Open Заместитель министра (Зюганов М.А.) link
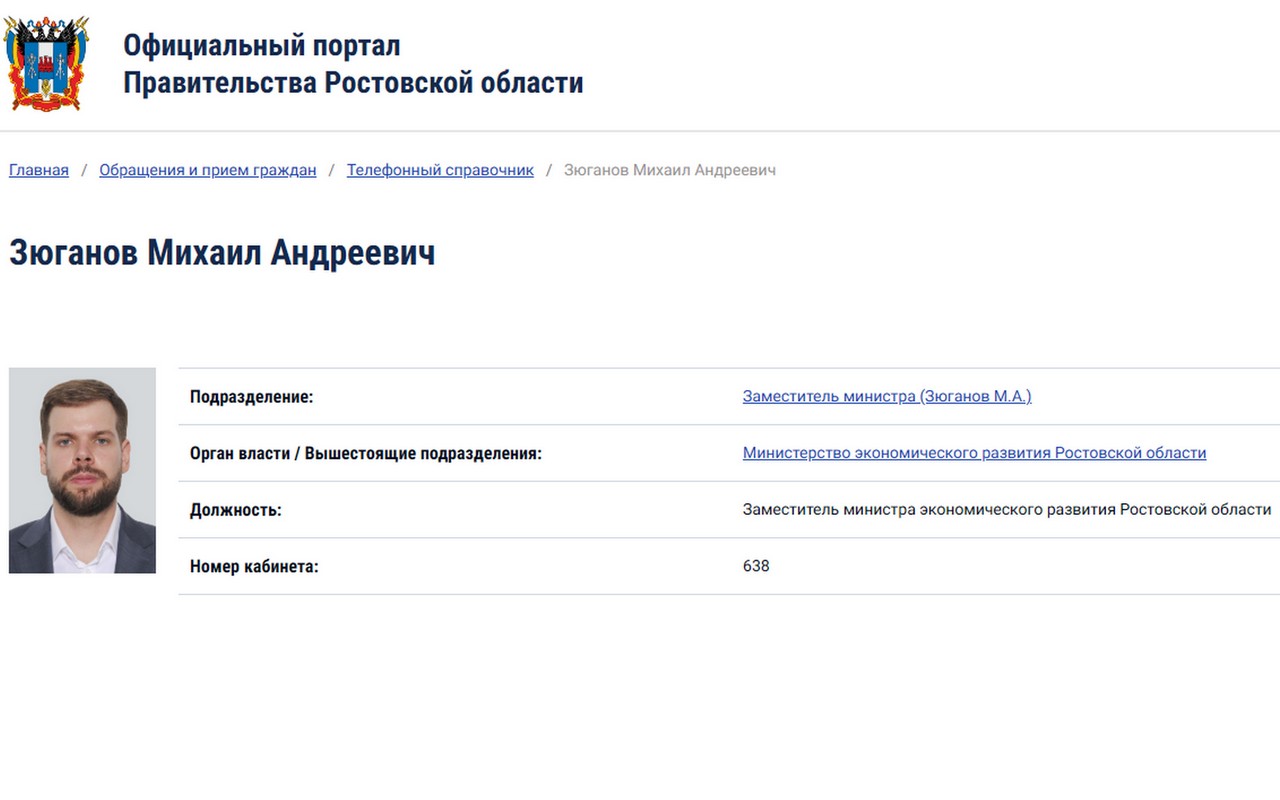The width and height of the screenshot is (1280, 800). (x=887, y=396)
